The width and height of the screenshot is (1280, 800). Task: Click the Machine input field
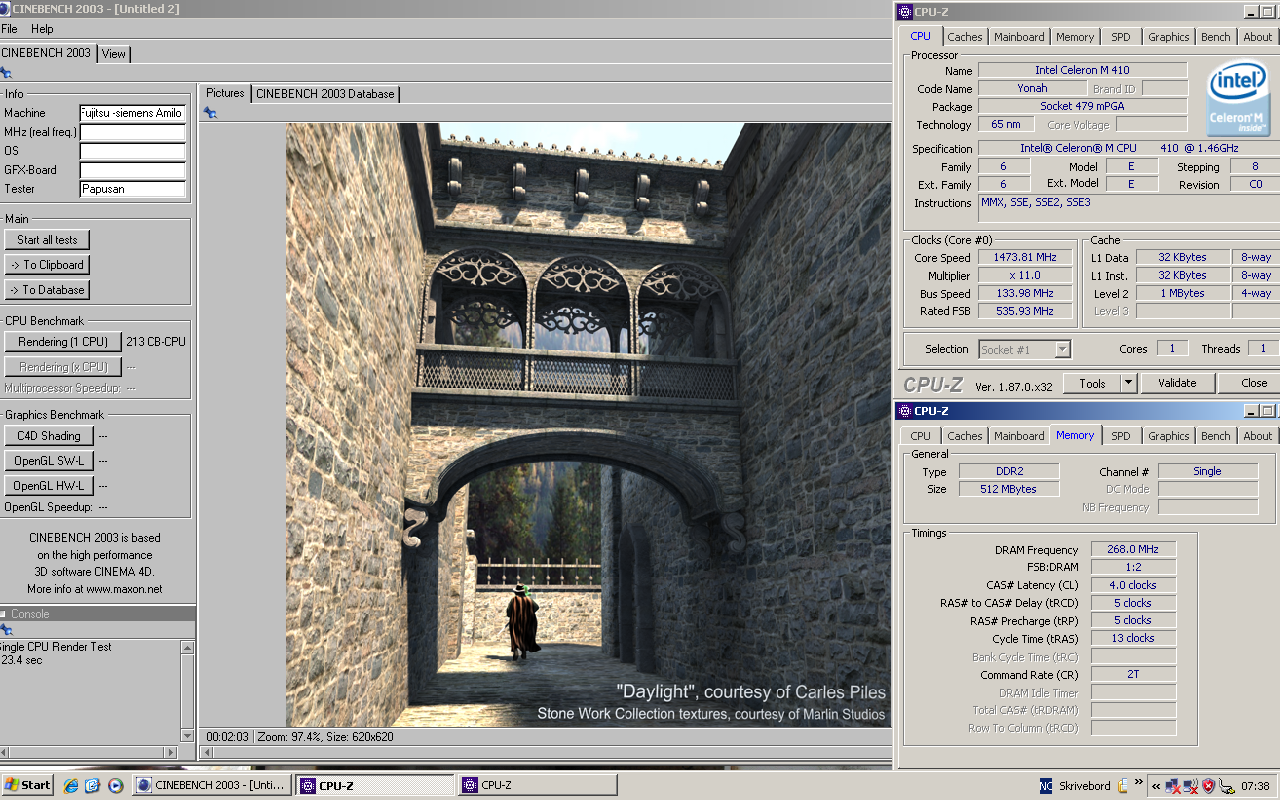[x=132, y=113]
